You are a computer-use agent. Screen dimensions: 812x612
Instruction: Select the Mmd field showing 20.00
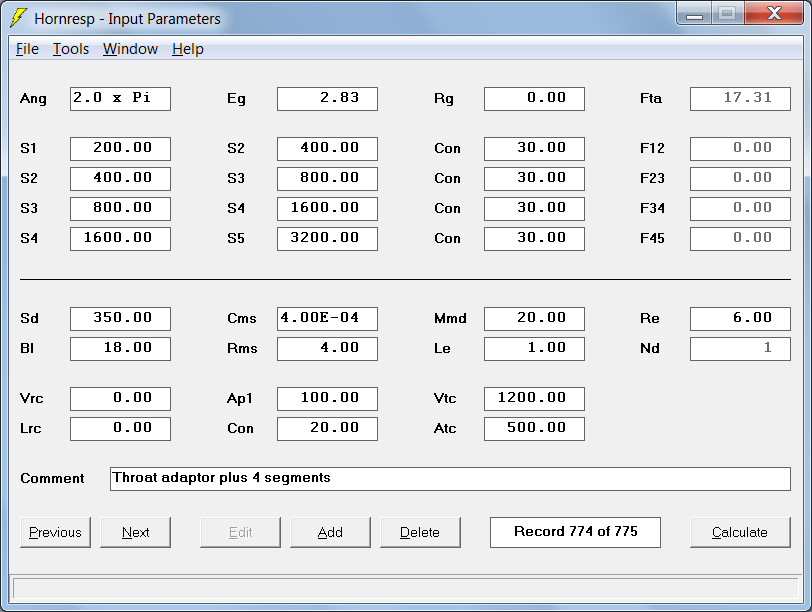point(534,319)
